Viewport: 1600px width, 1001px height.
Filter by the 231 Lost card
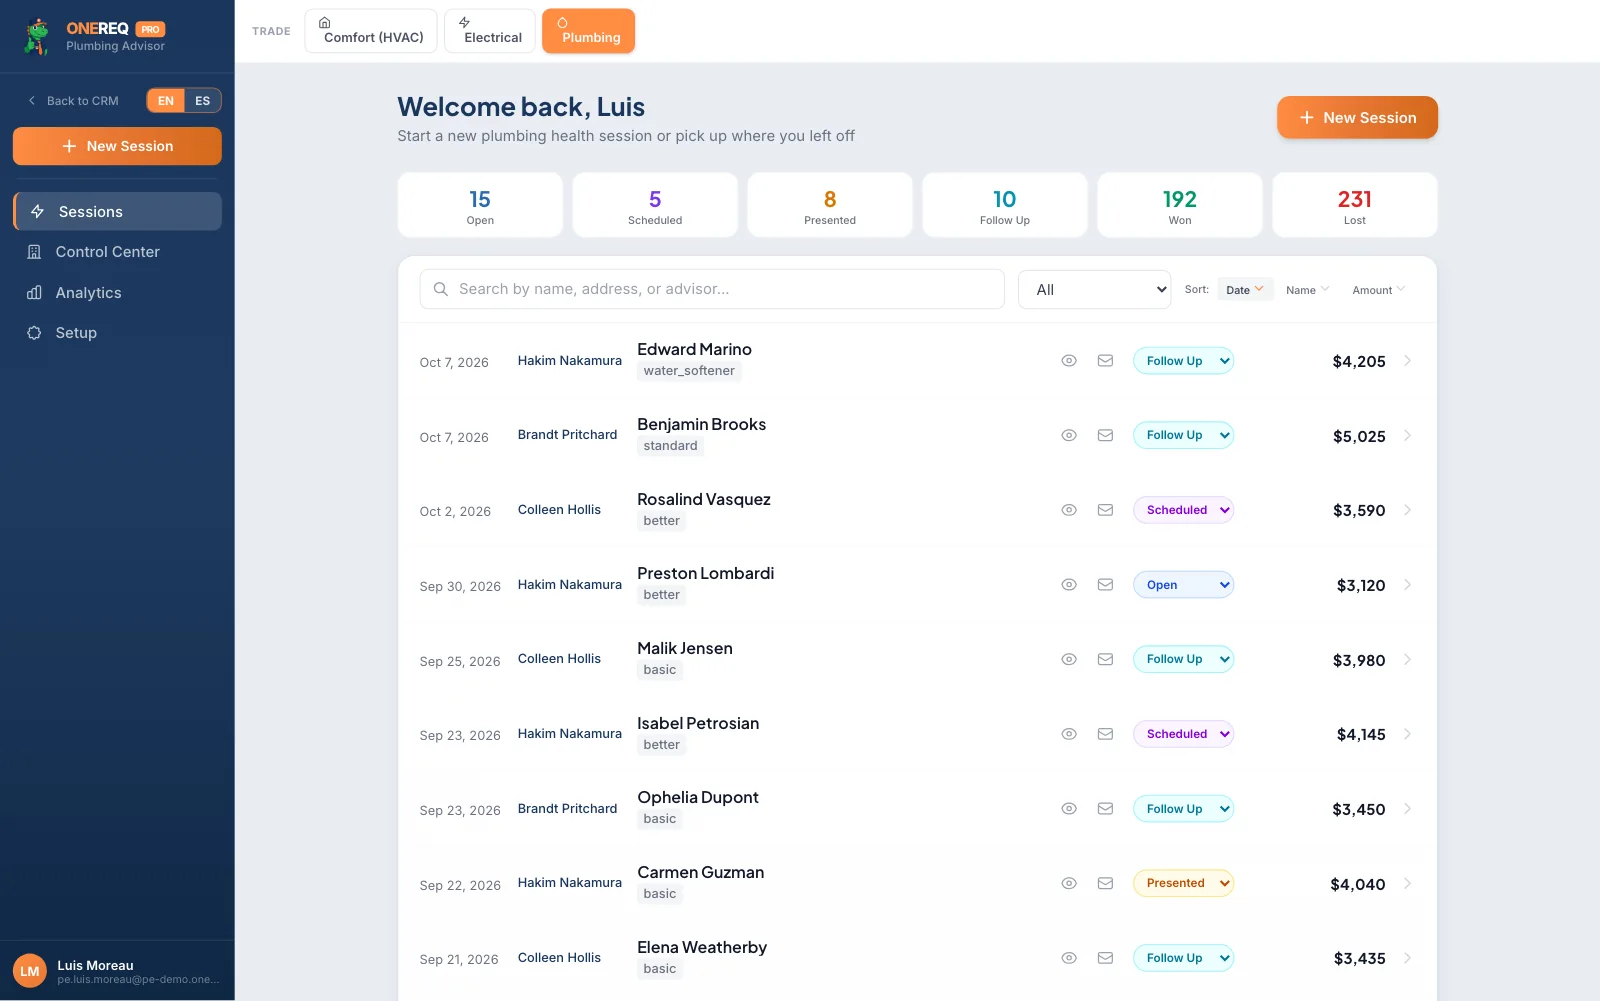click(1355, 205)
